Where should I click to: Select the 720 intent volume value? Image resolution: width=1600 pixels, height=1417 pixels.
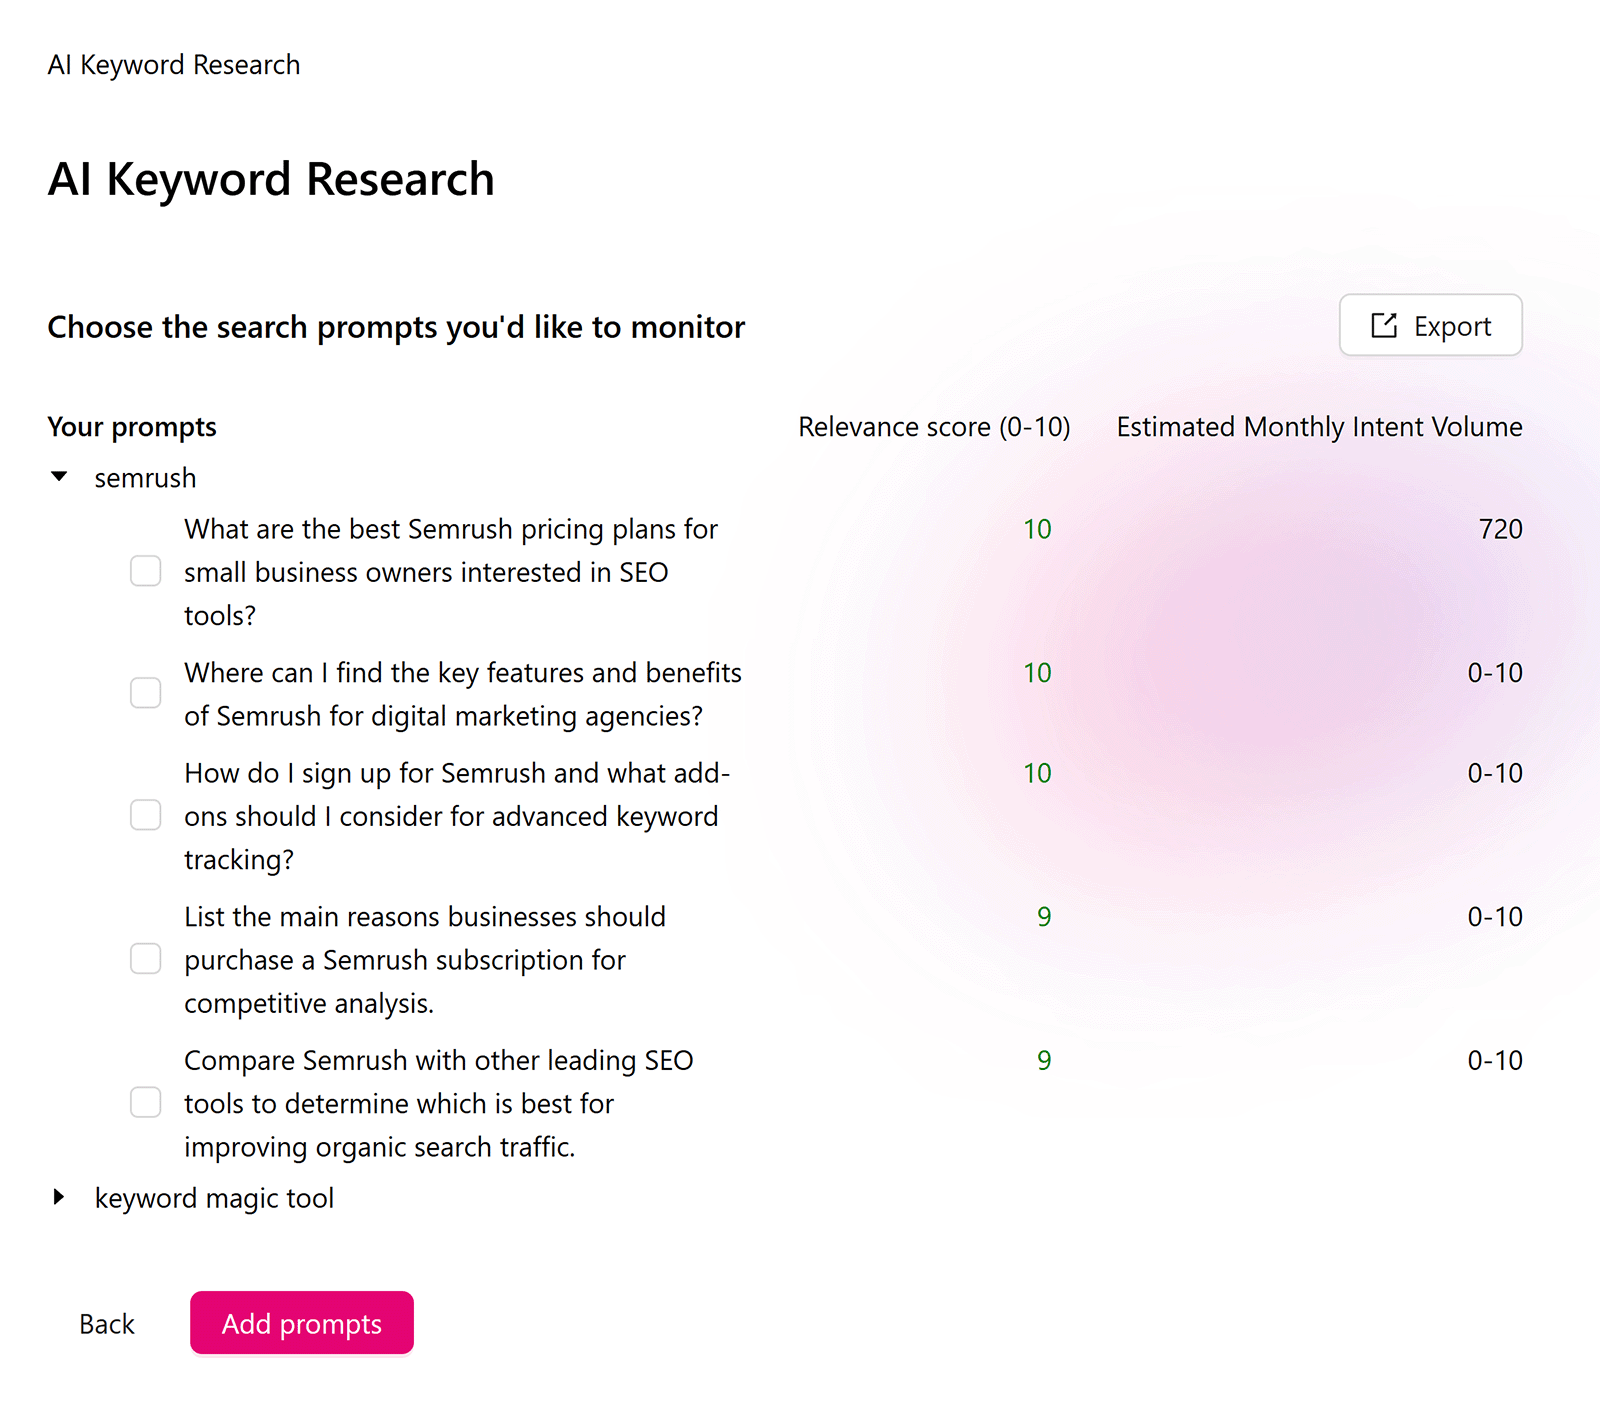point(1499,529)
